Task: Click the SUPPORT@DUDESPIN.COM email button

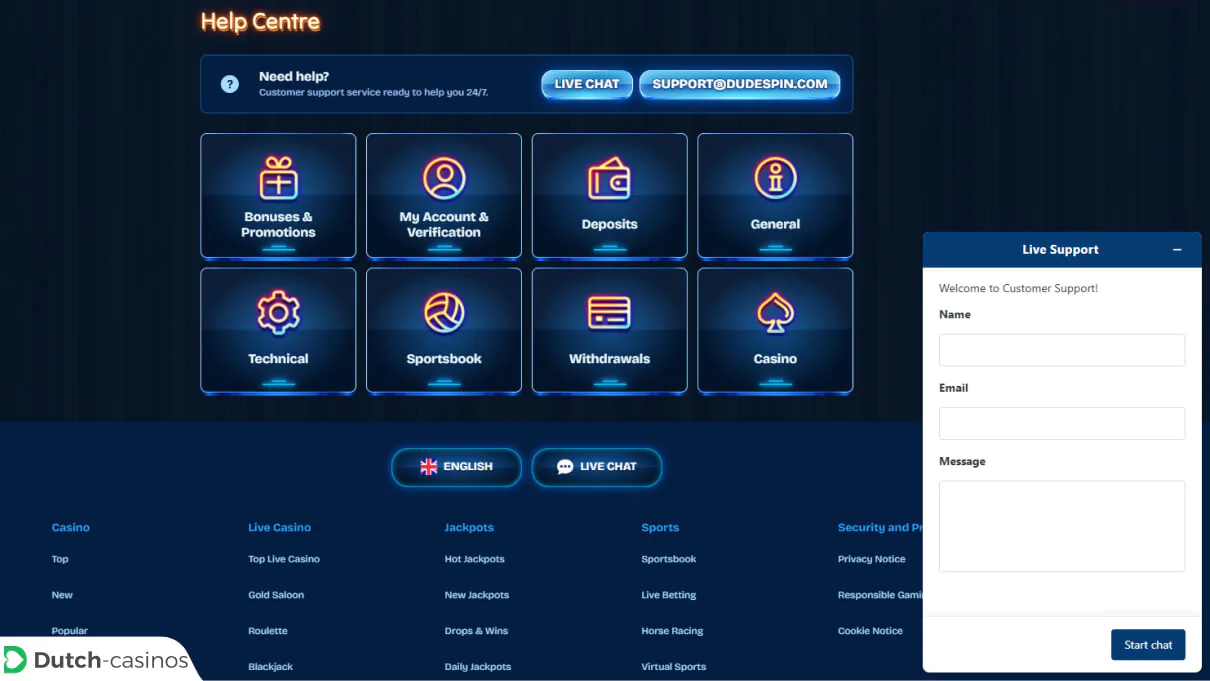Action: pos(740,84)
